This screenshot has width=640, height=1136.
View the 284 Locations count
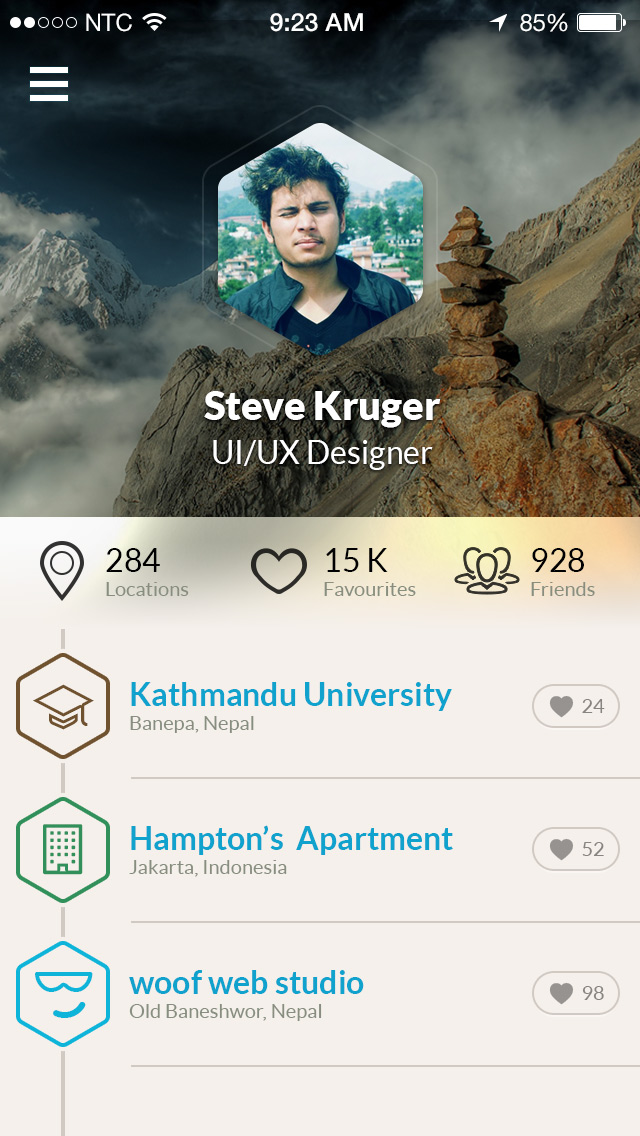tap(146, 572)
